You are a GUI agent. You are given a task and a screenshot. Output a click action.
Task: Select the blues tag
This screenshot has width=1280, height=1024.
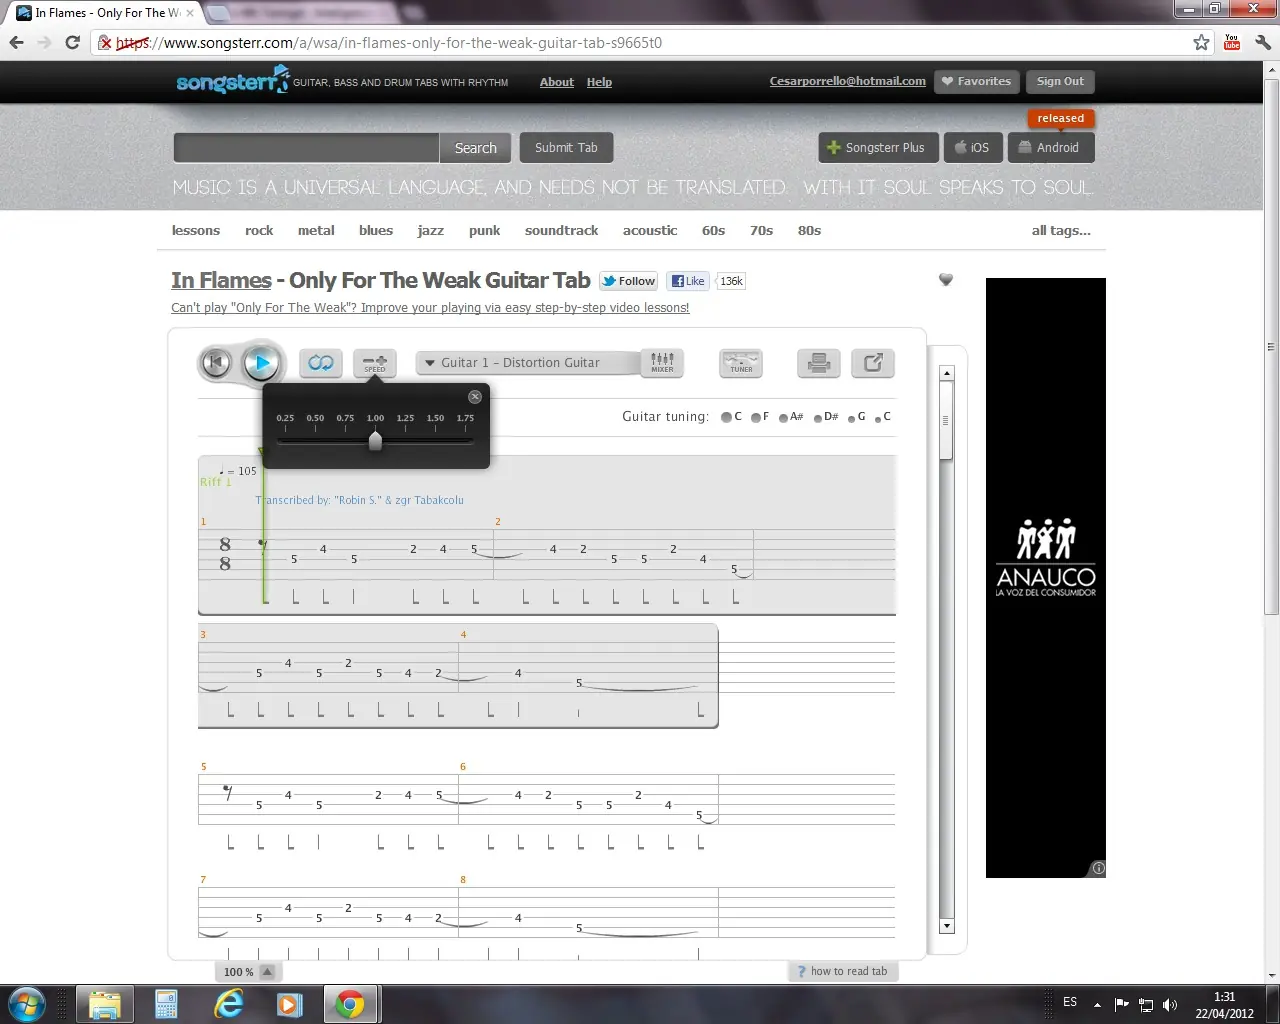(x=376, y=230)
